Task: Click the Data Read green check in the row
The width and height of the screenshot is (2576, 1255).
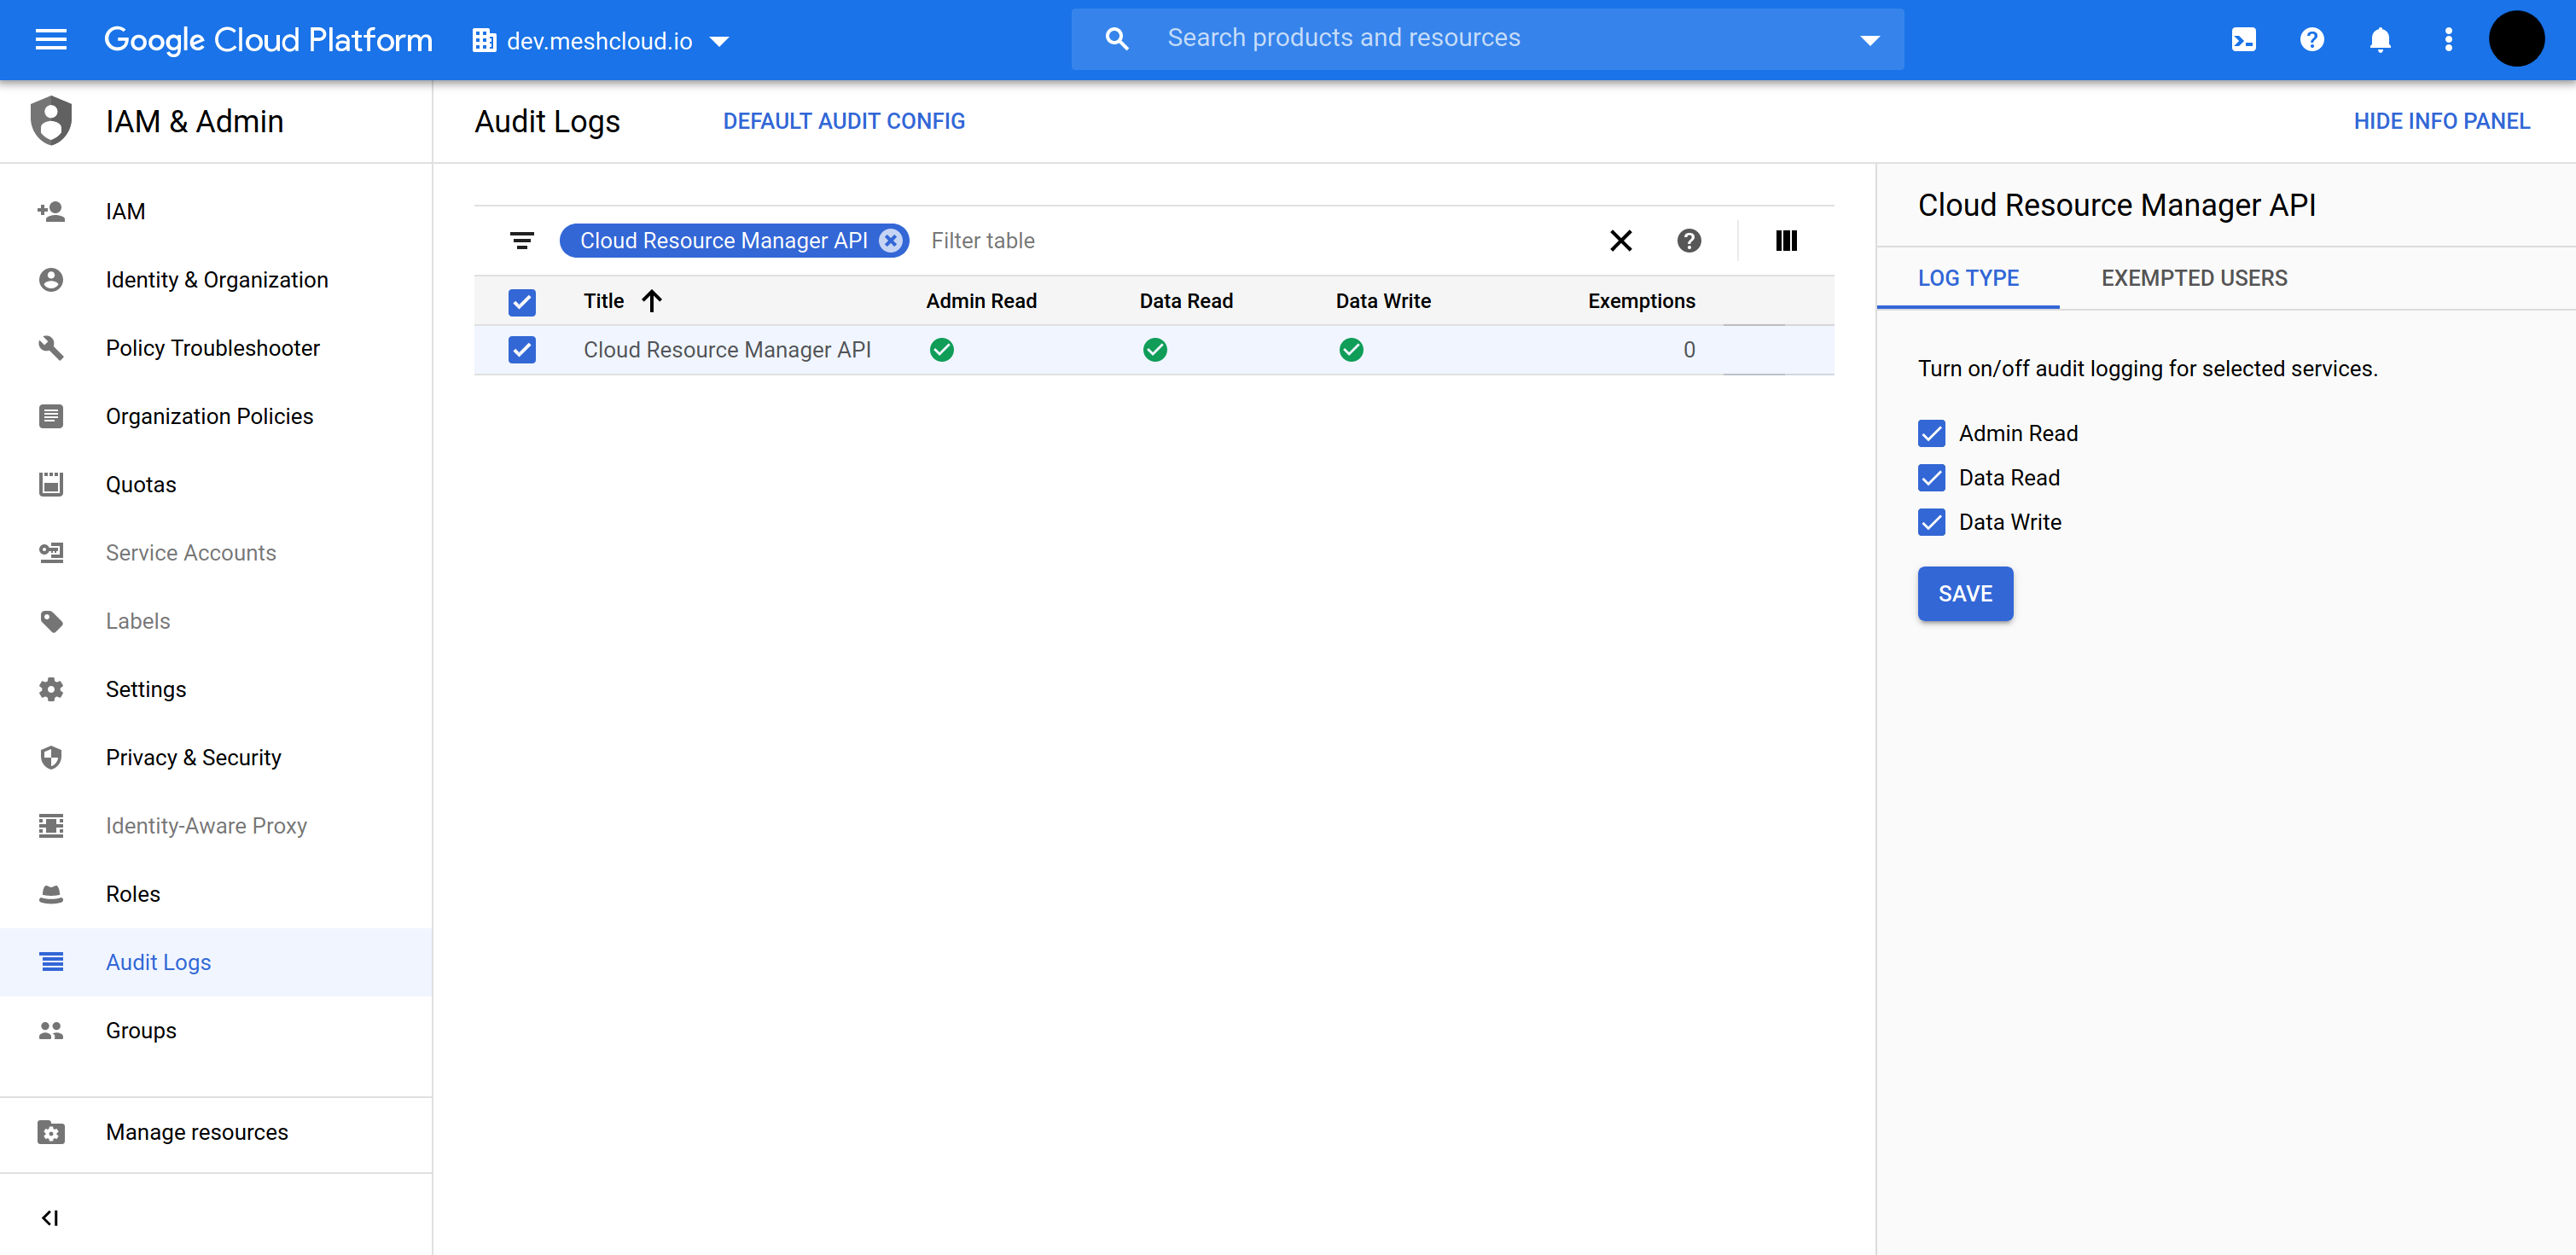Action: coord(1154,350)
